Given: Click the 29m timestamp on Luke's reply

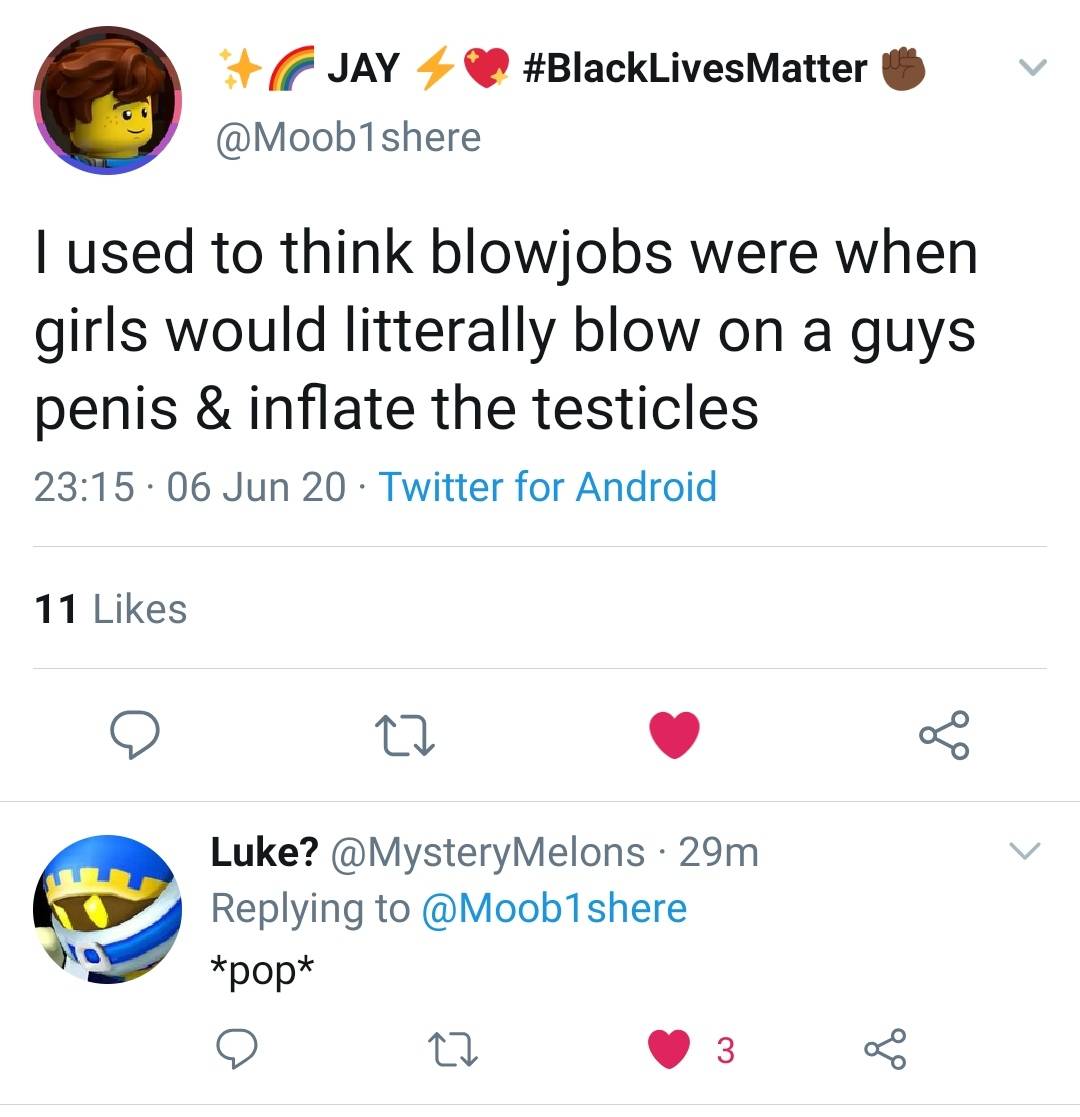Looking at the screenshot, I should click(x=718, y=852).
